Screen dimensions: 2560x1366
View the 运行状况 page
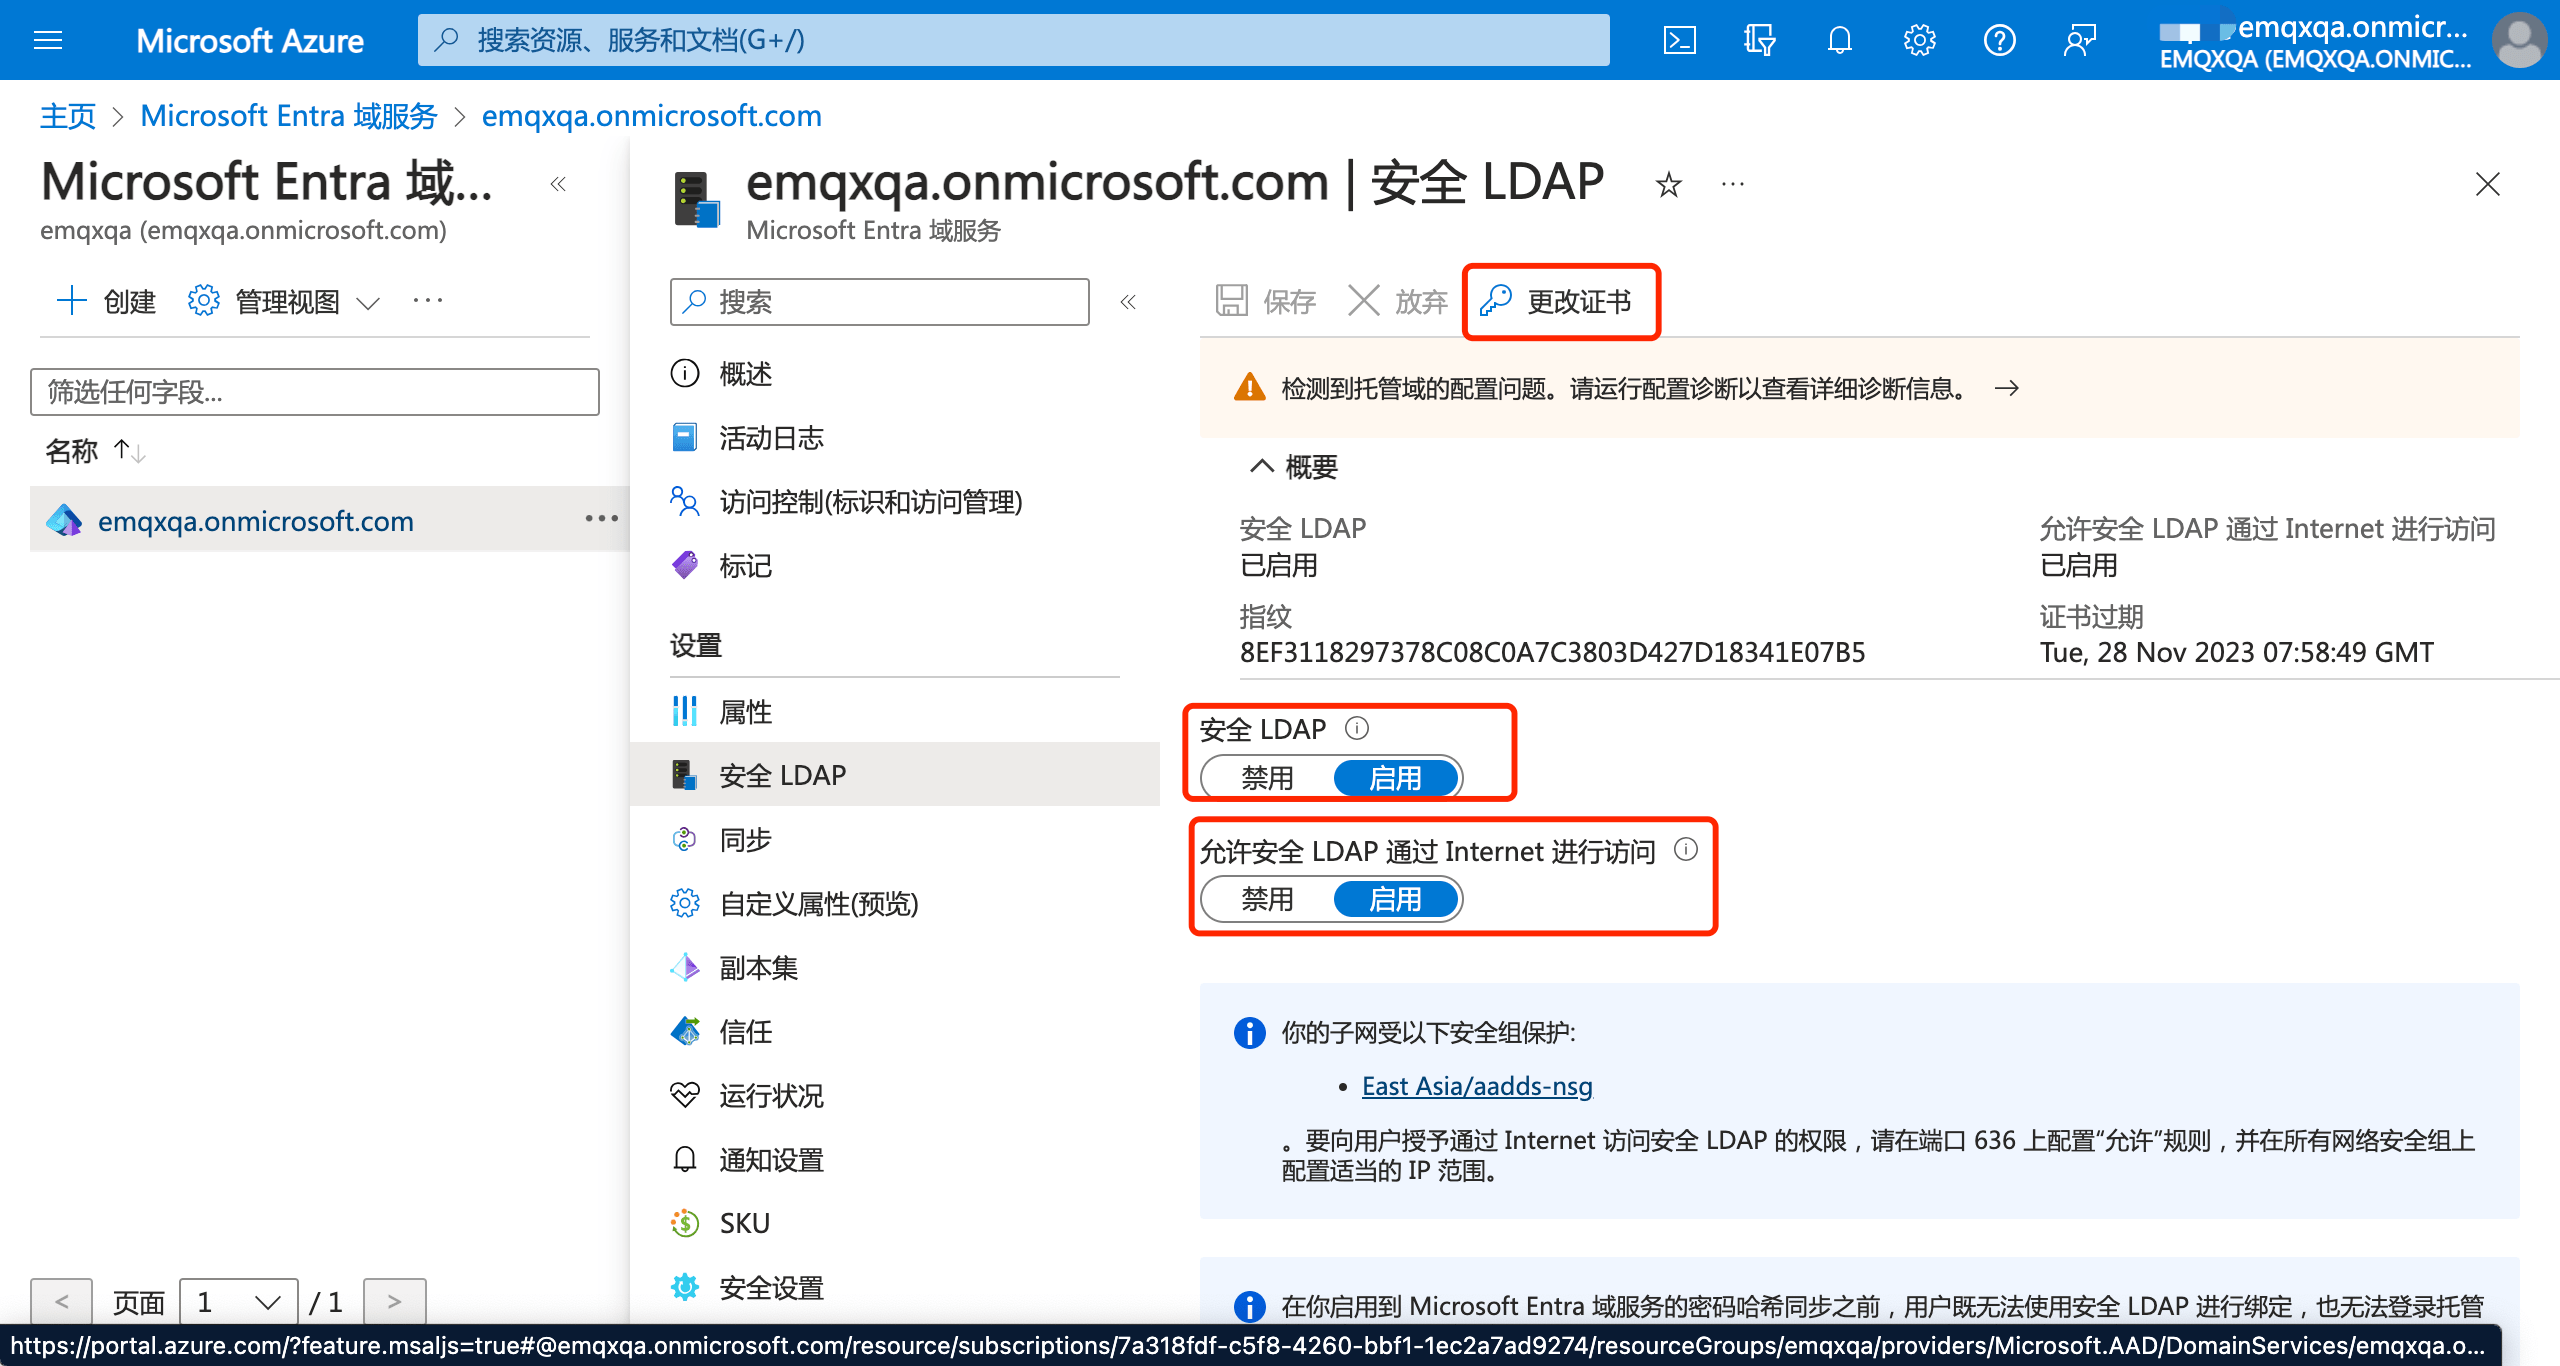(x=771, y=1096)
